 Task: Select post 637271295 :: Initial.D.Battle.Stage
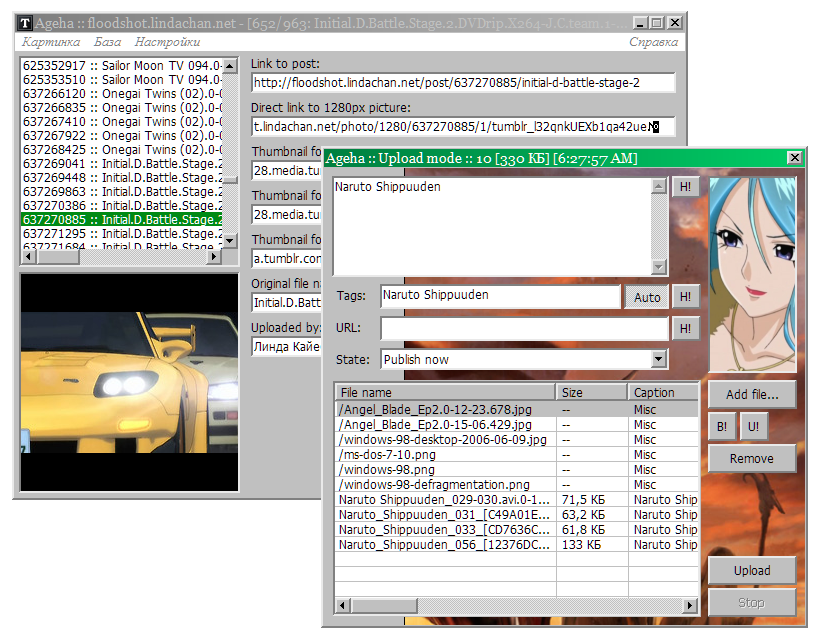coord(122,234)
